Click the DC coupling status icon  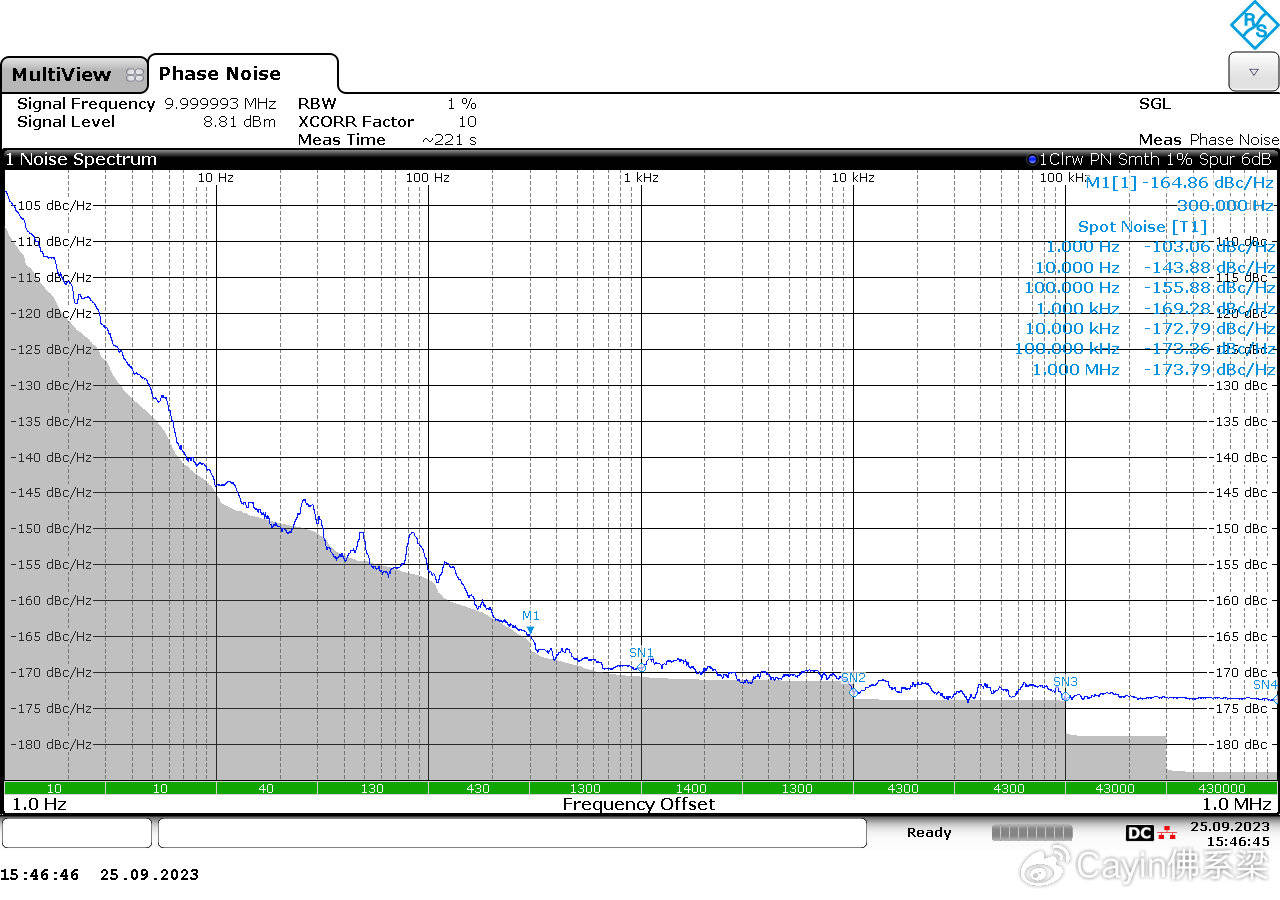[1139, 833]
